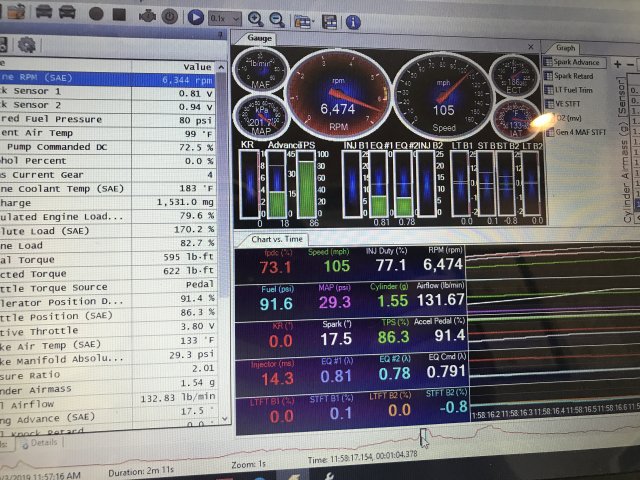Click the second car disconnect icon
The height and width of the screenshot is (480, 640).
(67, 12)
